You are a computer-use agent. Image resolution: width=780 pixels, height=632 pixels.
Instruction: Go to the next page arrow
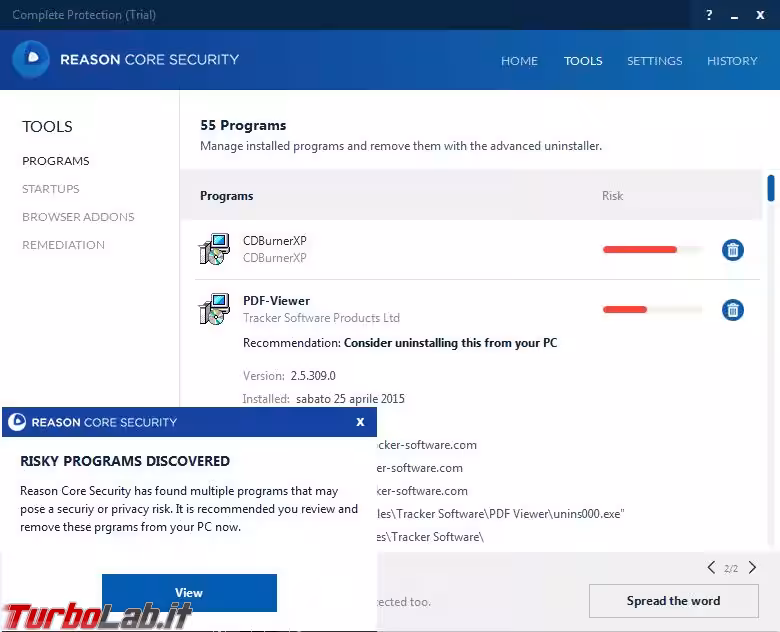[751, 568]
